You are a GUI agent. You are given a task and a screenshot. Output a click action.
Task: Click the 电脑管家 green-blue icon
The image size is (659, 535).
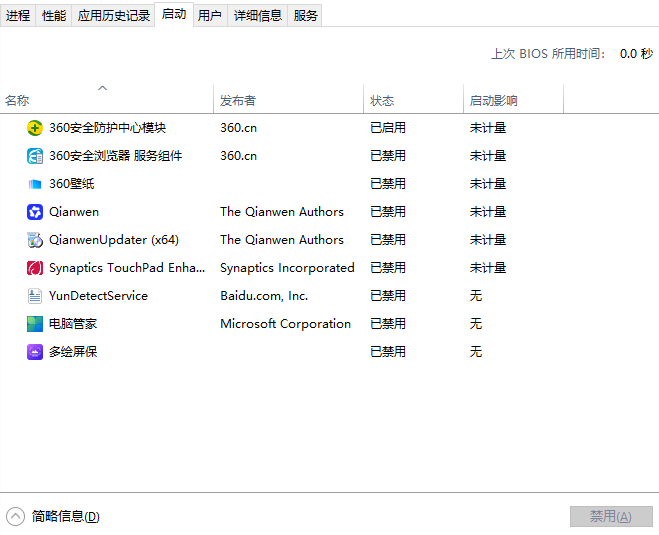coord(35,324)
